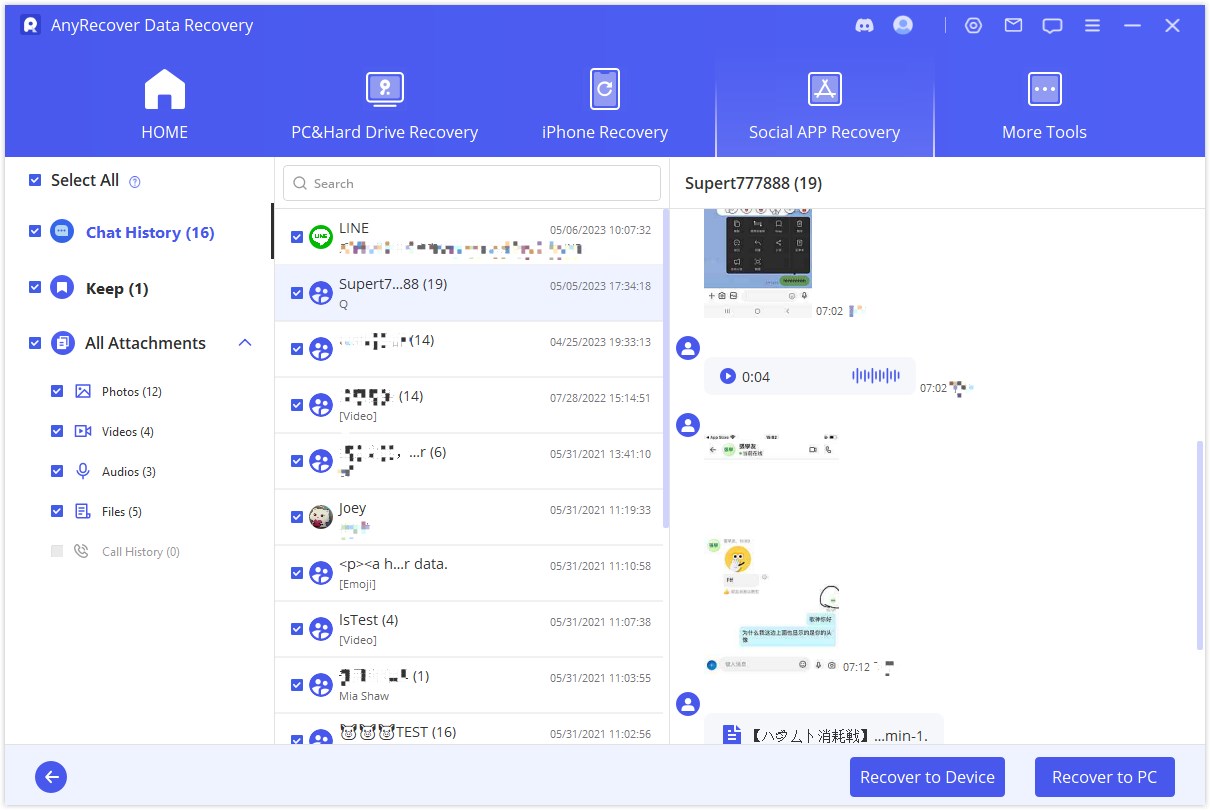Click the Chat History bubble icon
Viewport: 1210px width, 810px height.
pos(62,232)
